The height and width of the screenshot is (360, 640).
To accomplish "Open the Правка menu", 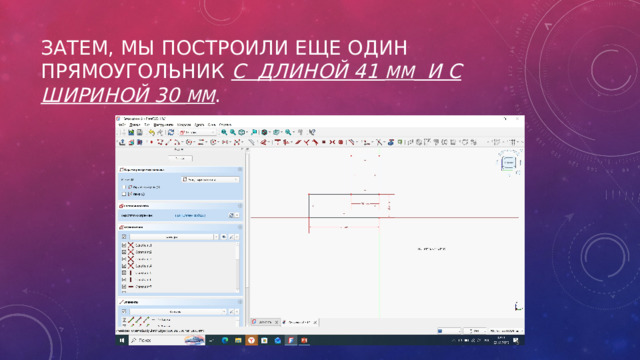I will pos(135,124).
